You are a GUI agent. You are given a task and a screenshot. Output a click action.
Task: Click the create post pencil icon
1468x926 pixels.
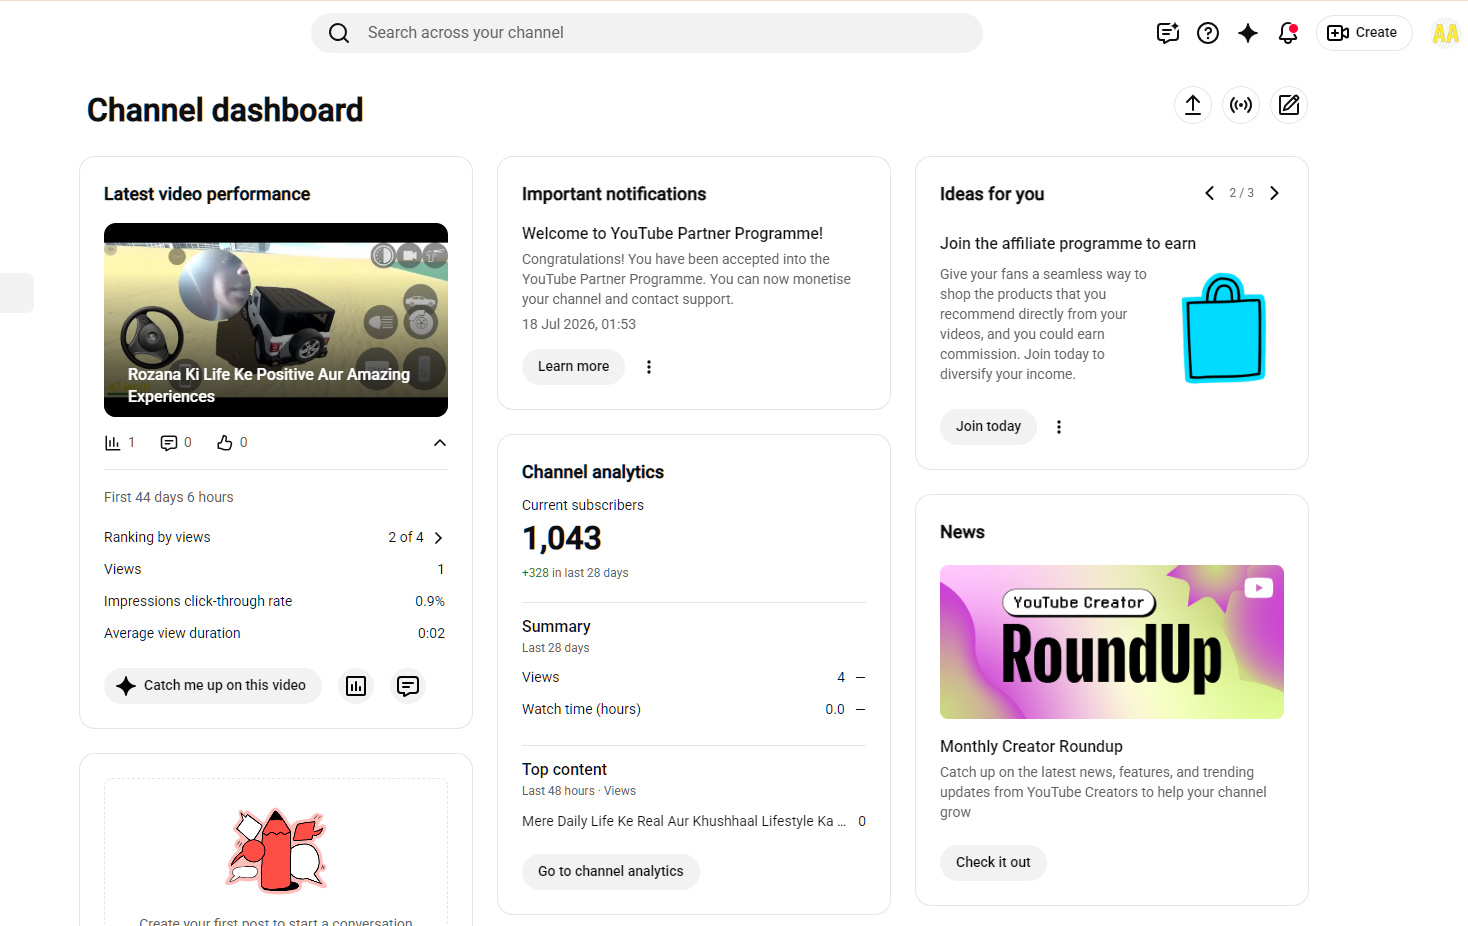[1289, 105]
